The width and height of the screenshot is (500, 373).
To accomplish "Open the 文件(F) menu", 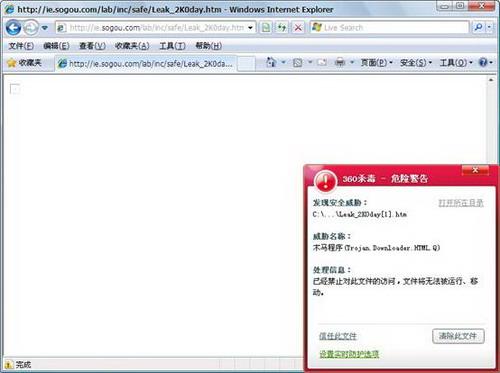I will click(21, 46).
